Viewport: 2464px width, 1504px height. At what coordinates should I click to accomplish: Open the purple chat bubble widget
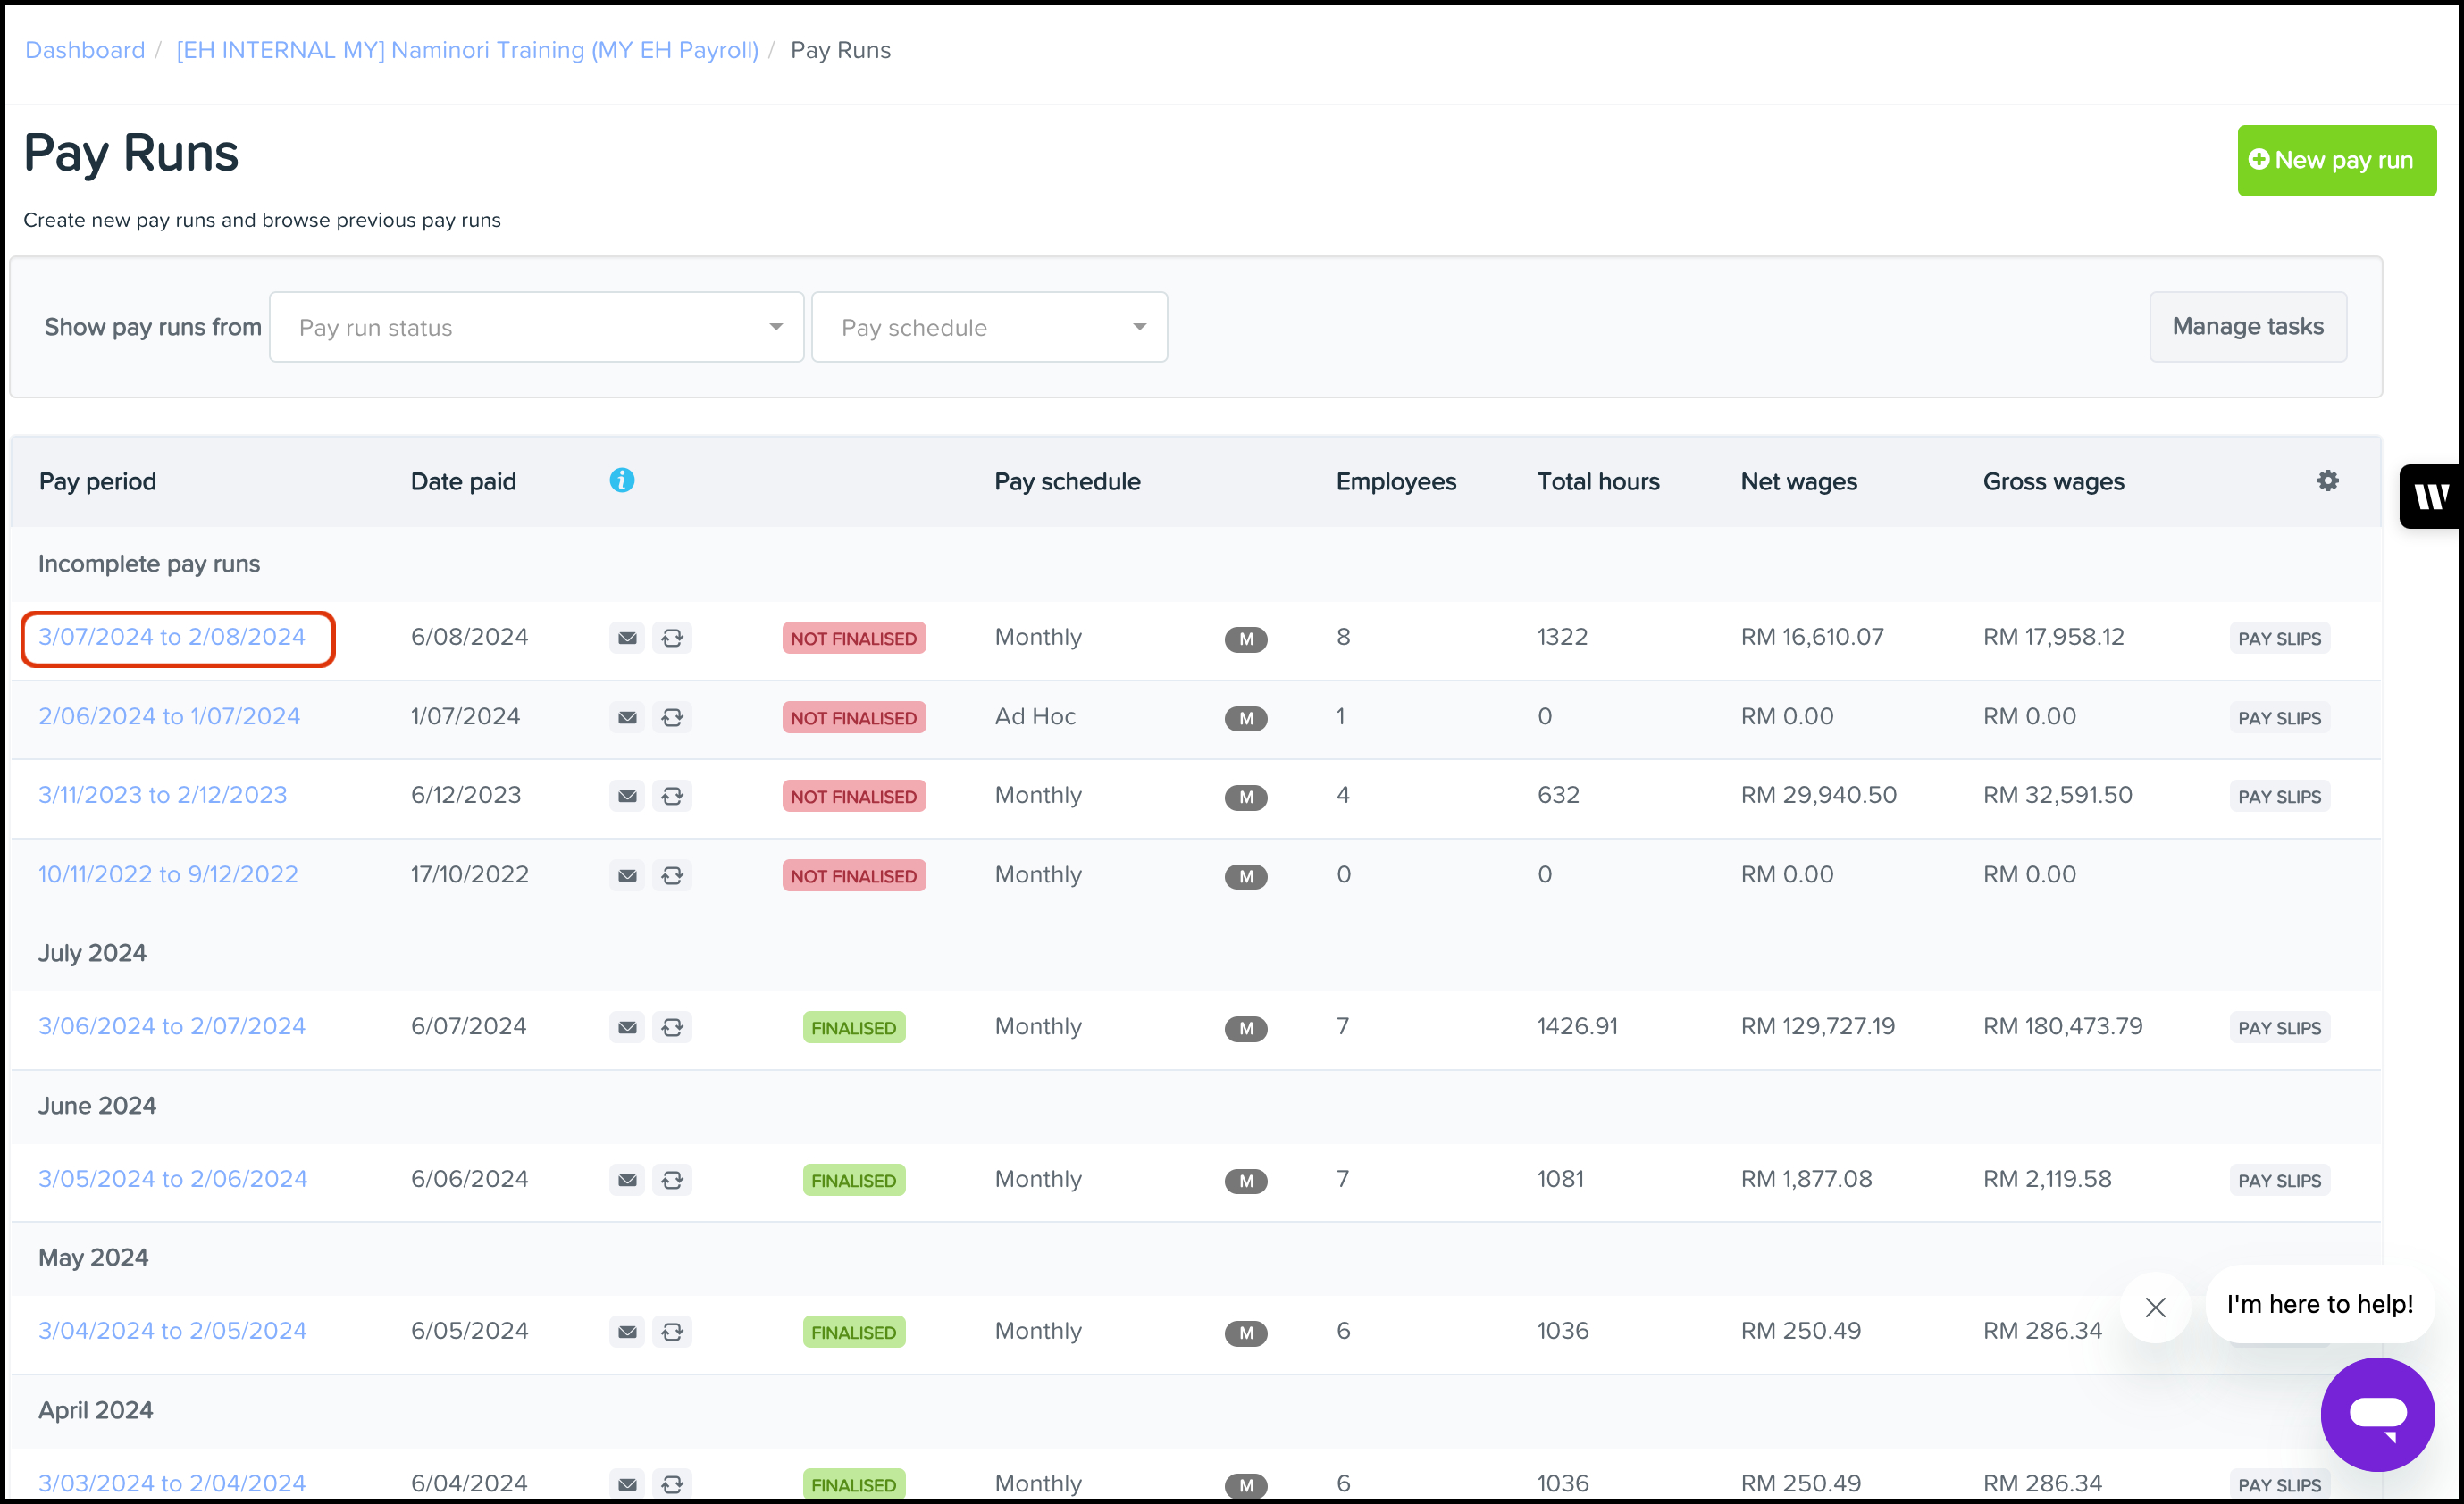point(2376,1413)
